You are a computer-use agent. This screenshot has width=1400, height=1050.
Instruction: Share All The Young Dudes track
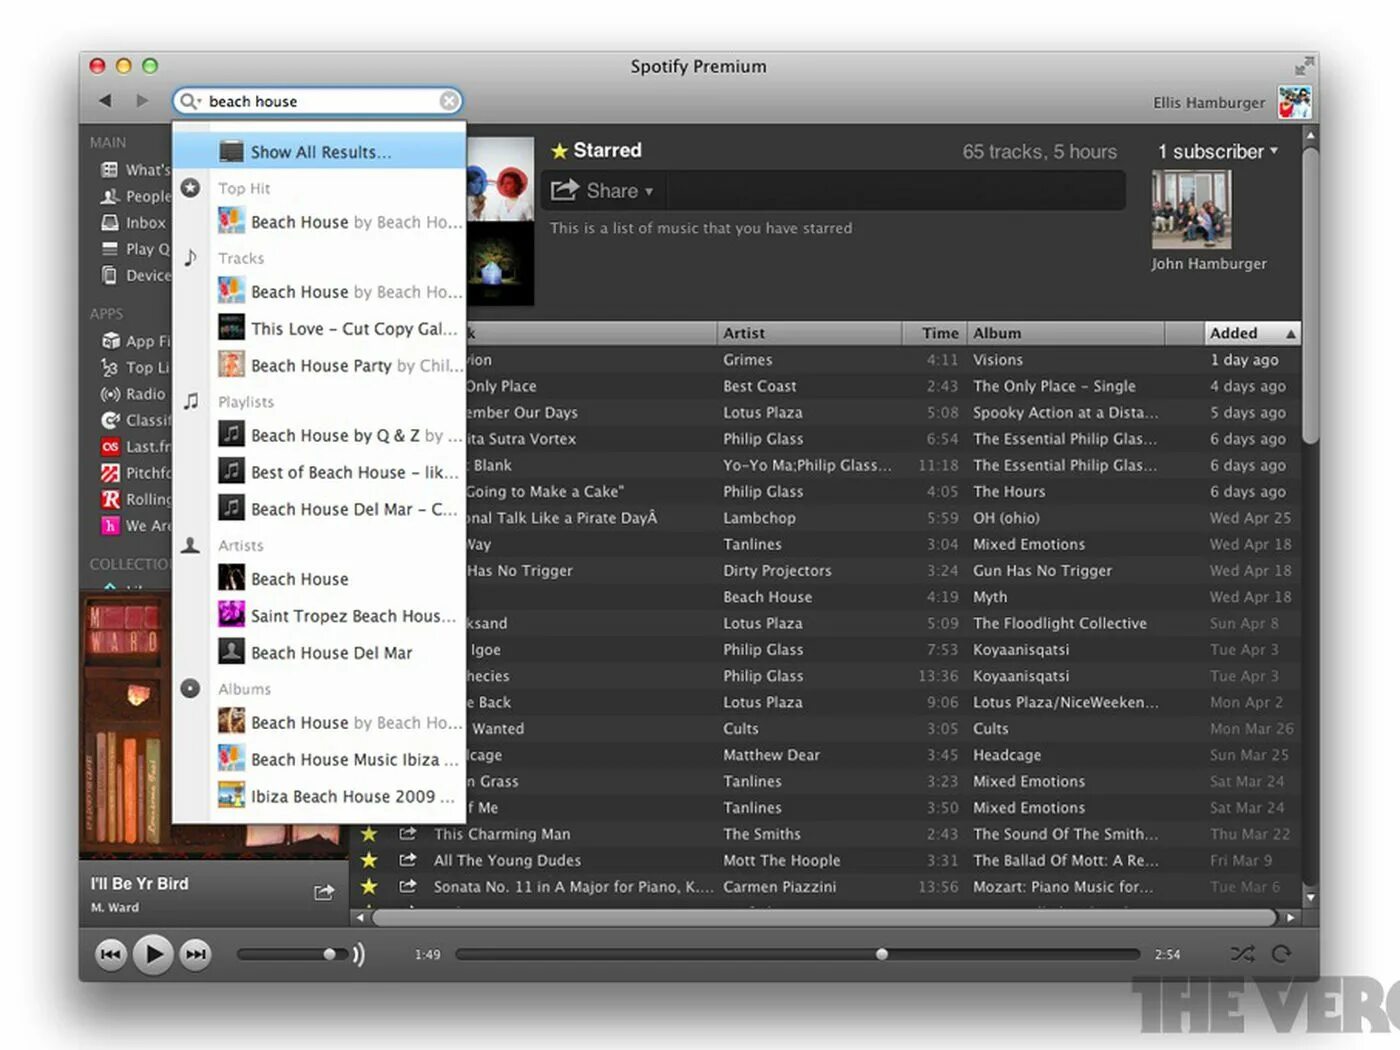408,860
